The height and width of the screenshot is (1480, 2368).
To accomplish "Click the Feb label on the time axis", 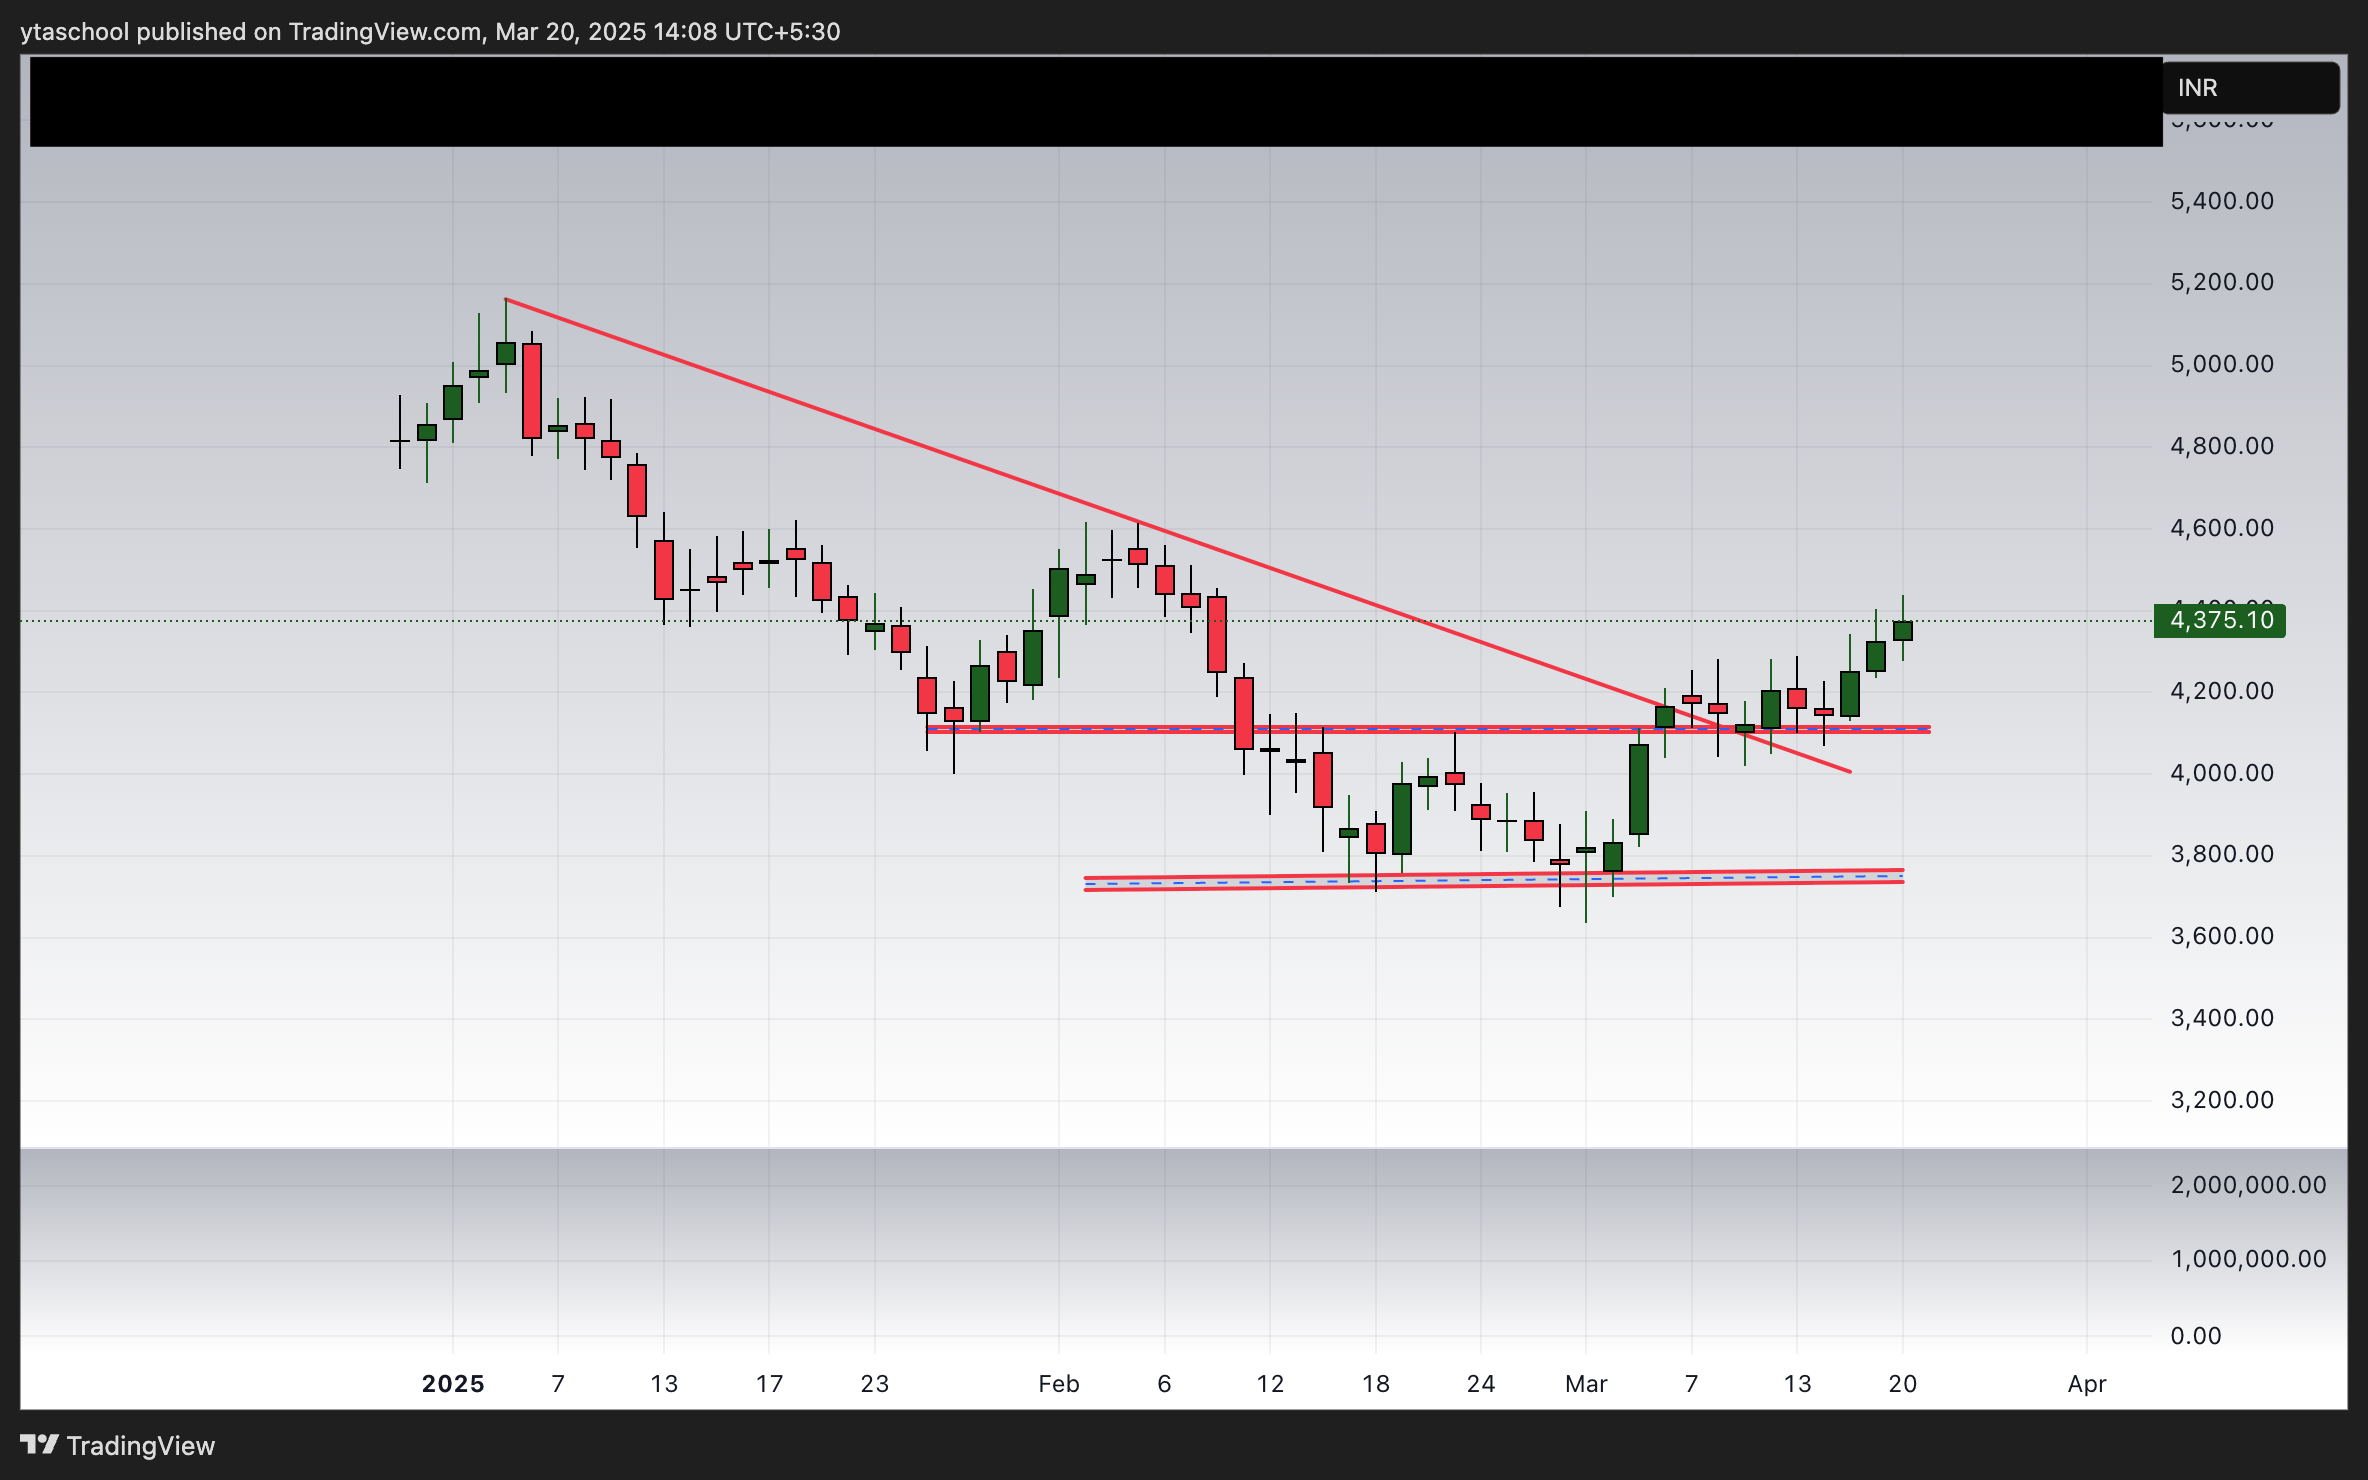I will click(x=1059, y=1384).
